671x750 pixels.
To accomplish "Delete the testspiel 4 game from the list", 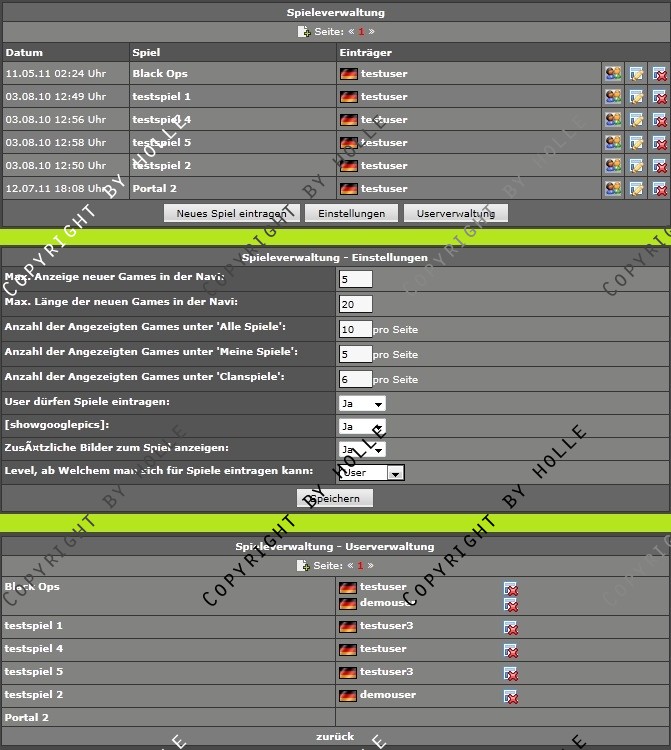I will (x=659, y=119).
